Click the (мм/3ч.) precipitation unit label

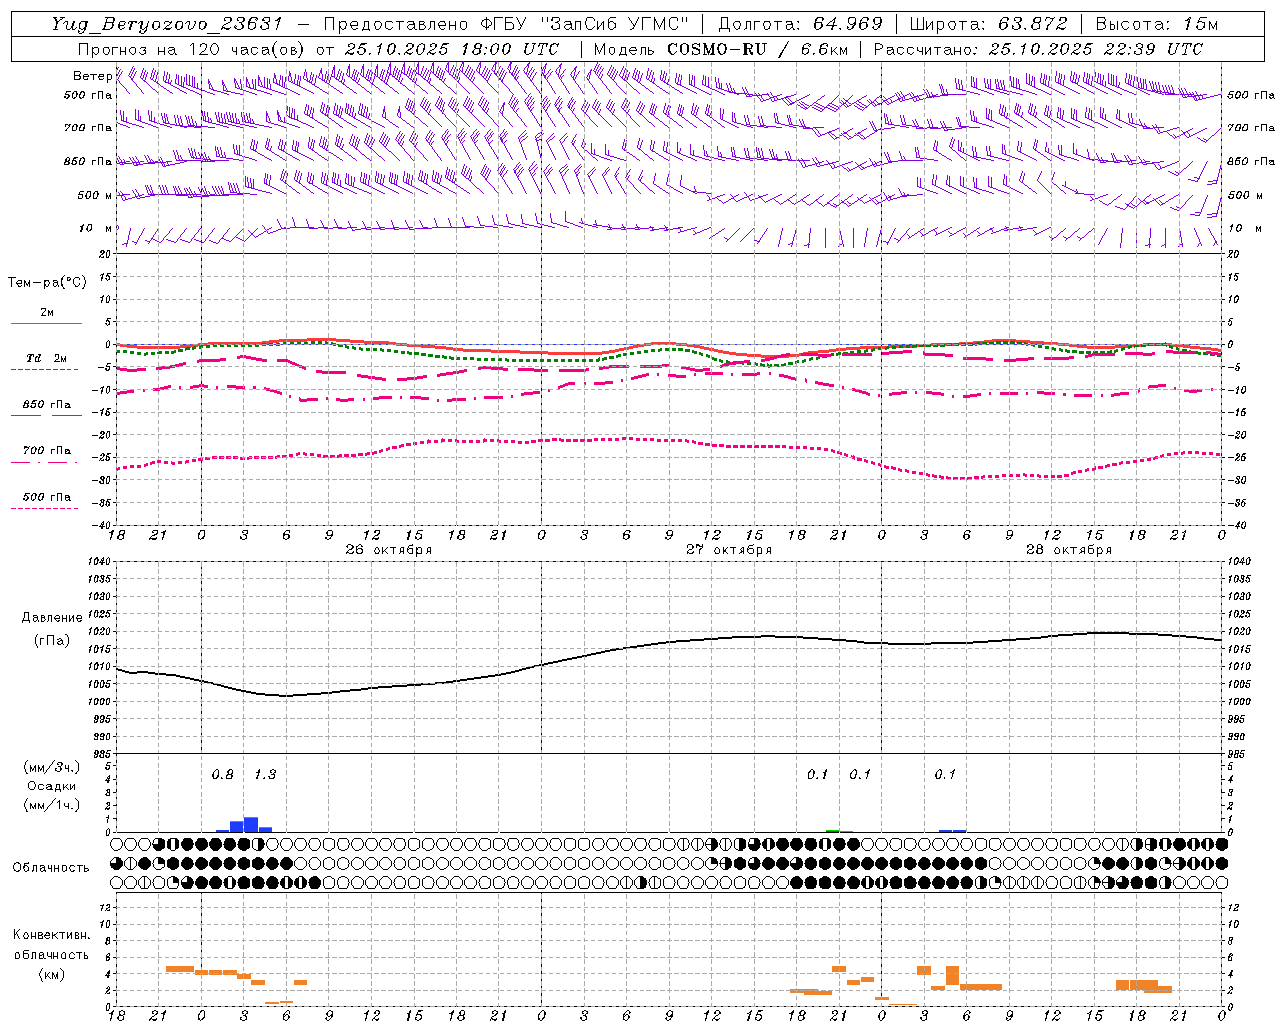coord(52,767)
